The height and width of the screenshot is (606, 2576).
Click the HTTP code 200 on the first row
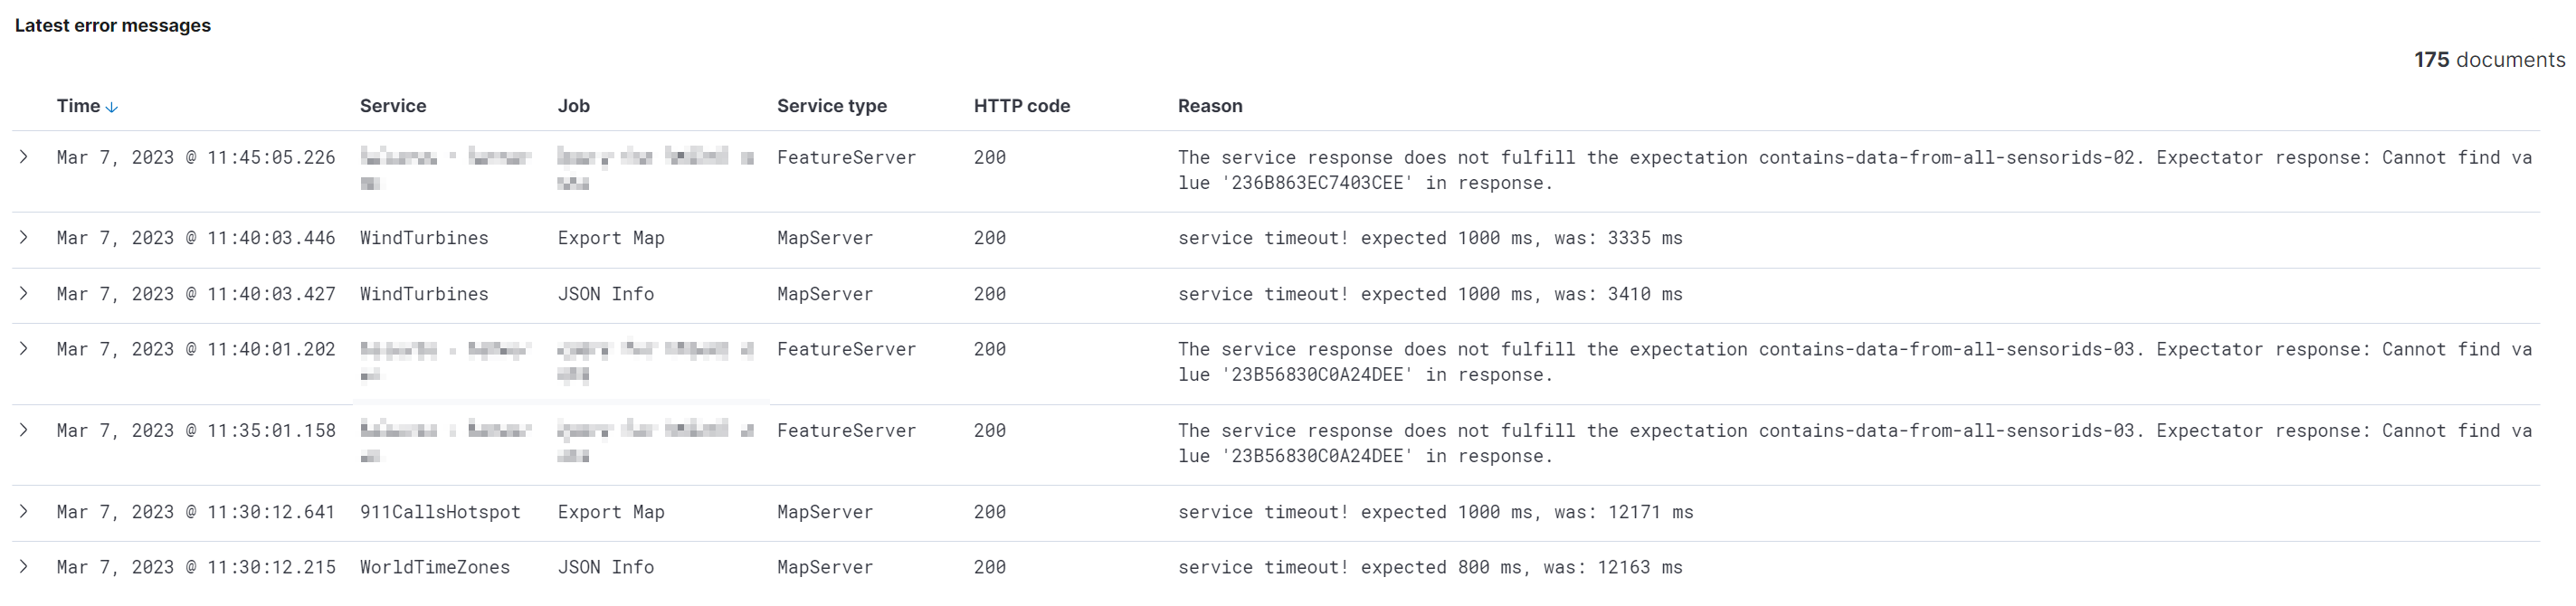coord(990,157)
